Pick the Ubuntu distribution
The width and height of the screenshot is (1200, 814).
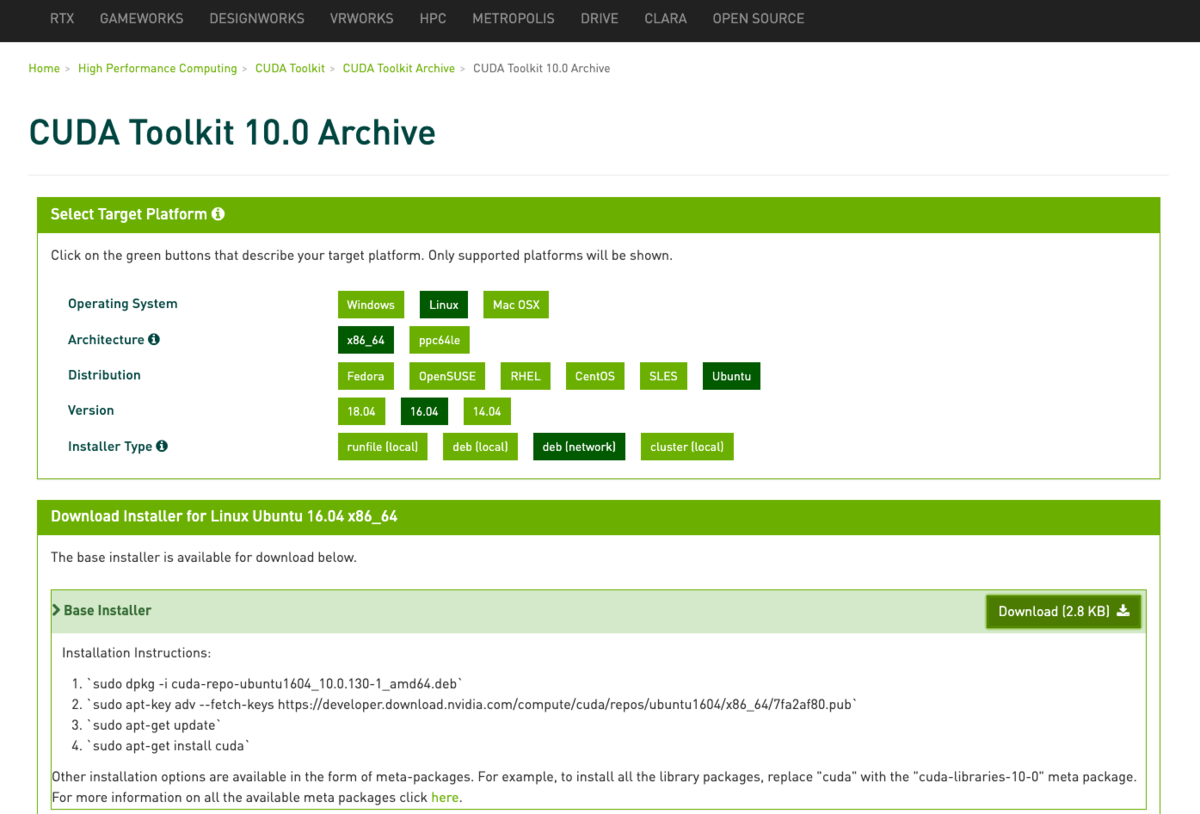pyautogui.click(x=732, y=376)
